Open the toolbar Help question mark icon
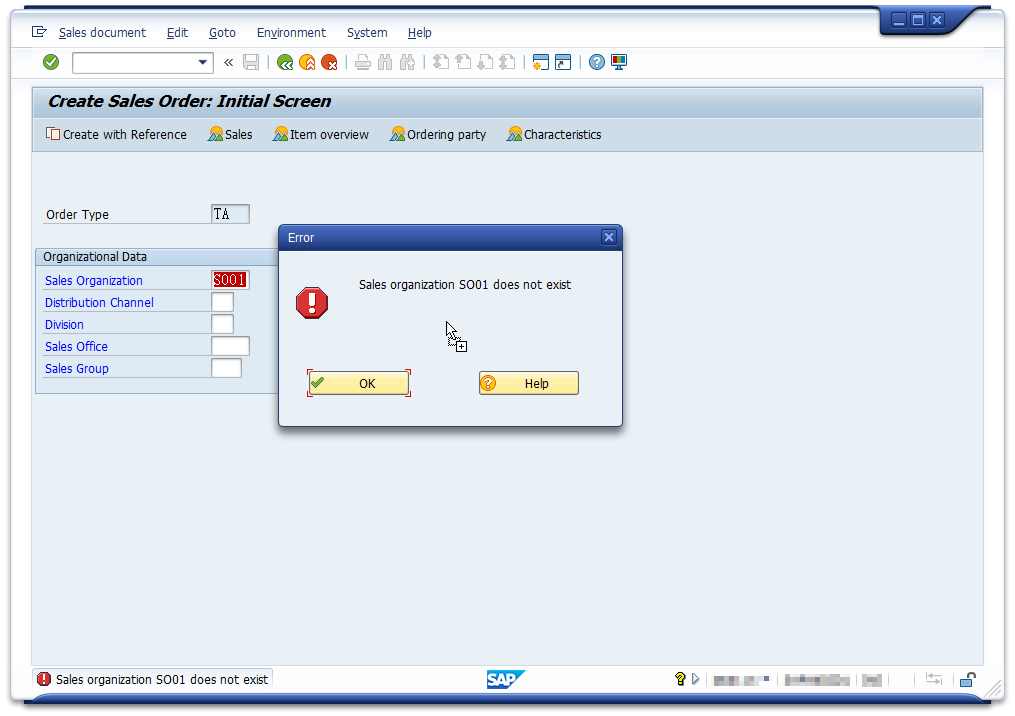Viewport: 1015px width, 716px height. click(597, 62)
